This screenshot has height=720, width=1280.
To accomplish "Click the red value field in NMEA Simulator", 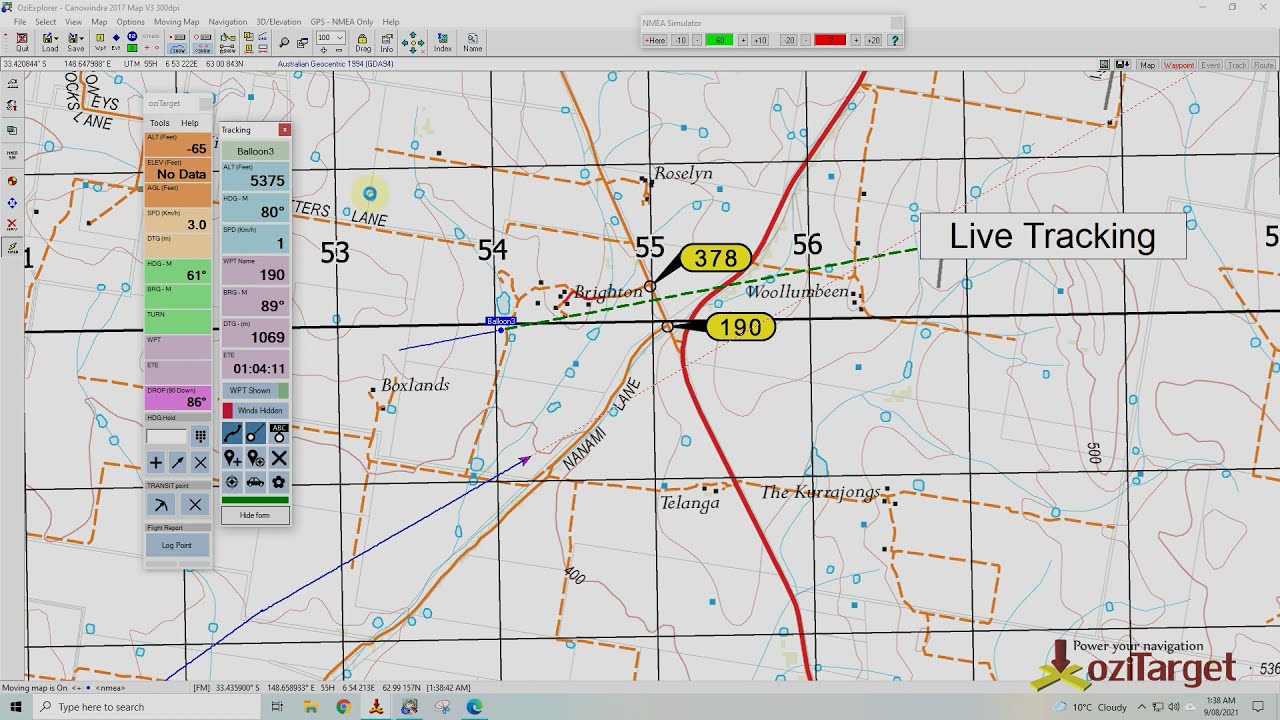I will 830,40.
